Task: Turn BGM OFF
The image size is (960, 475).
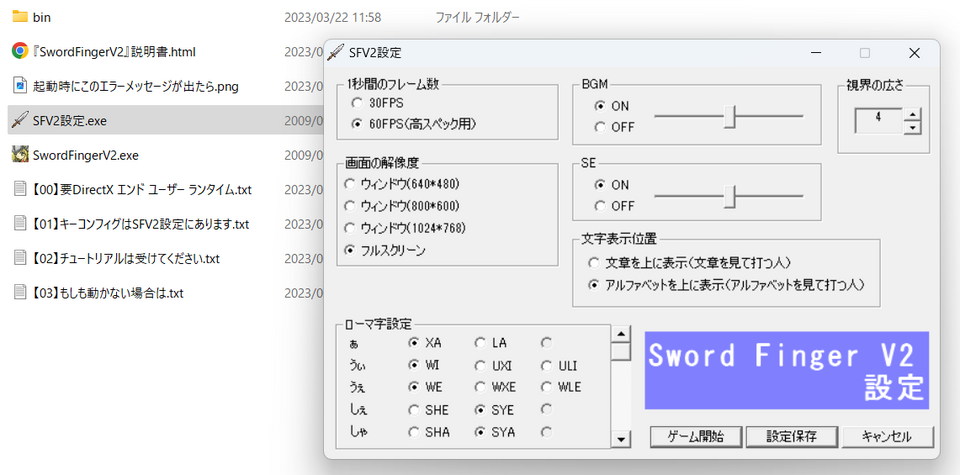Action: tap(600, 127)
